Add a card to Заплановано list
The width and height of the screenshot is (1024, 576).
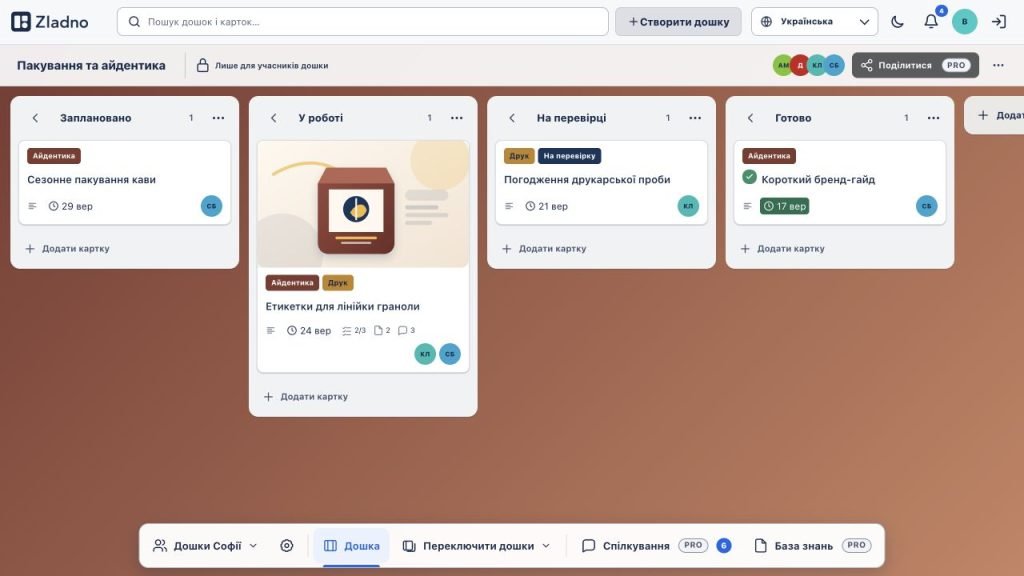[x=67, y=249]
